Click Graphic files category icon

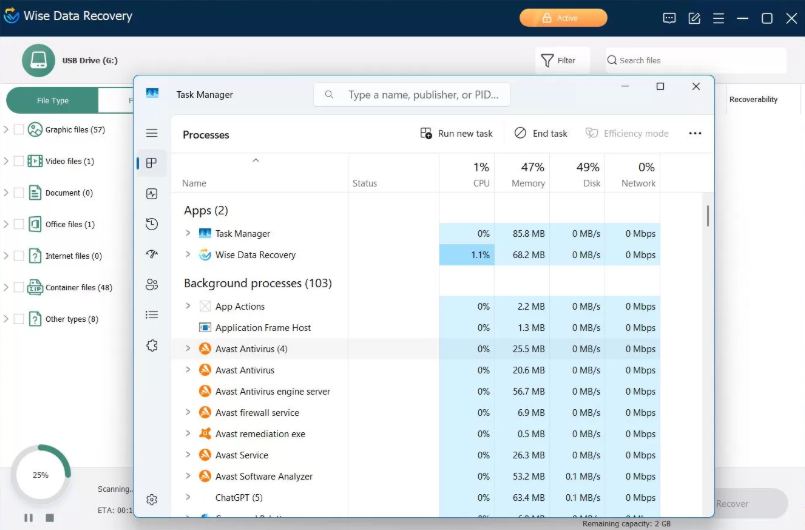[35, 129]
